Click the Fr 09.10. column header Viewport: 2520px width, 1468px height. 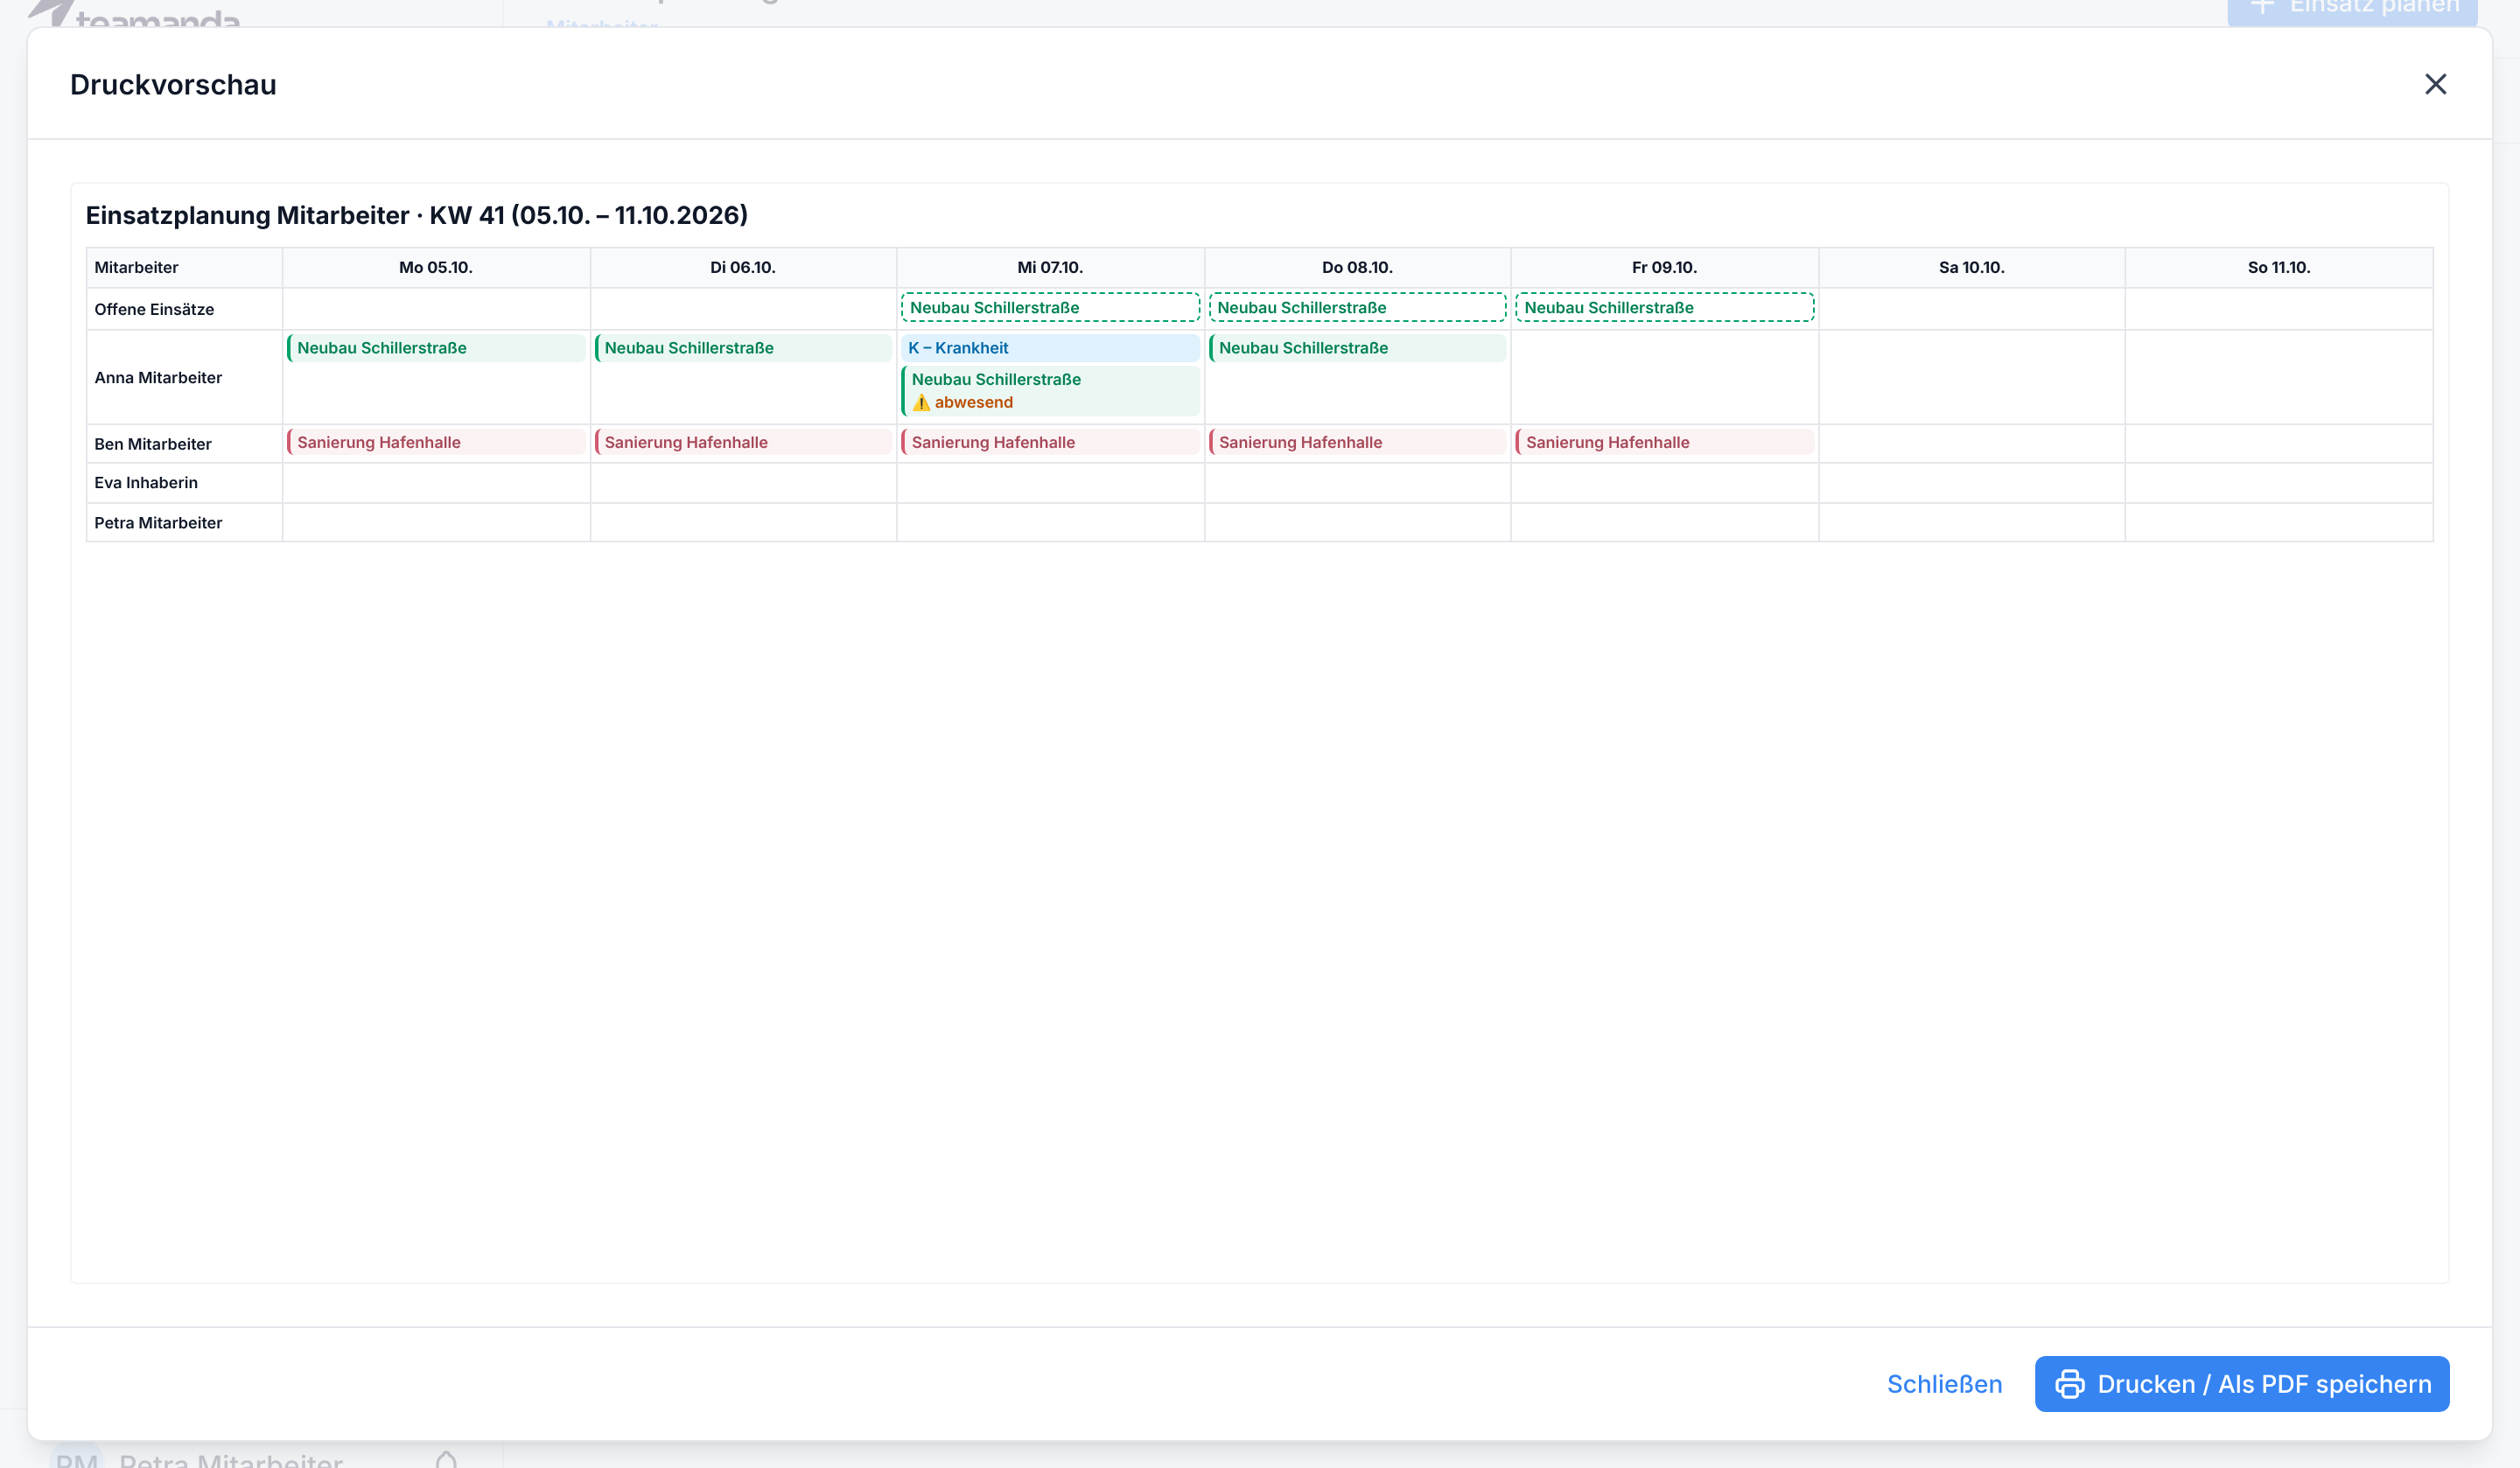coord(1664,268)
